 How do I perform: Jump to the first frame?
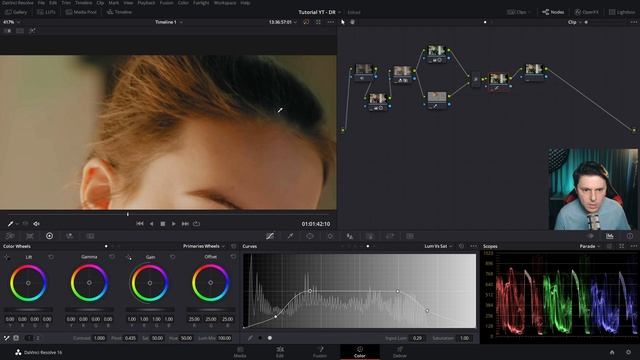coord(140,224)
